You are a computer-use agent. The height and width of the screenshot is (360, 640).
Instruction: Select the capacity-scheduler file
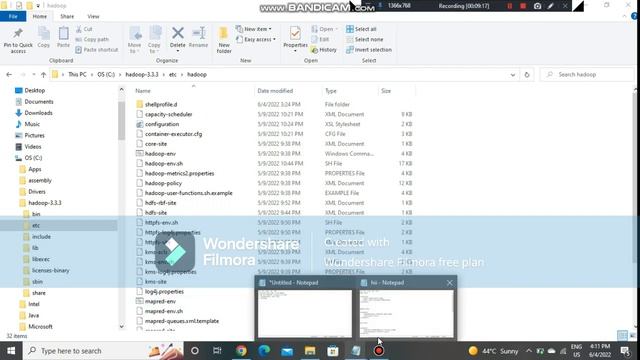pos(168,114)
